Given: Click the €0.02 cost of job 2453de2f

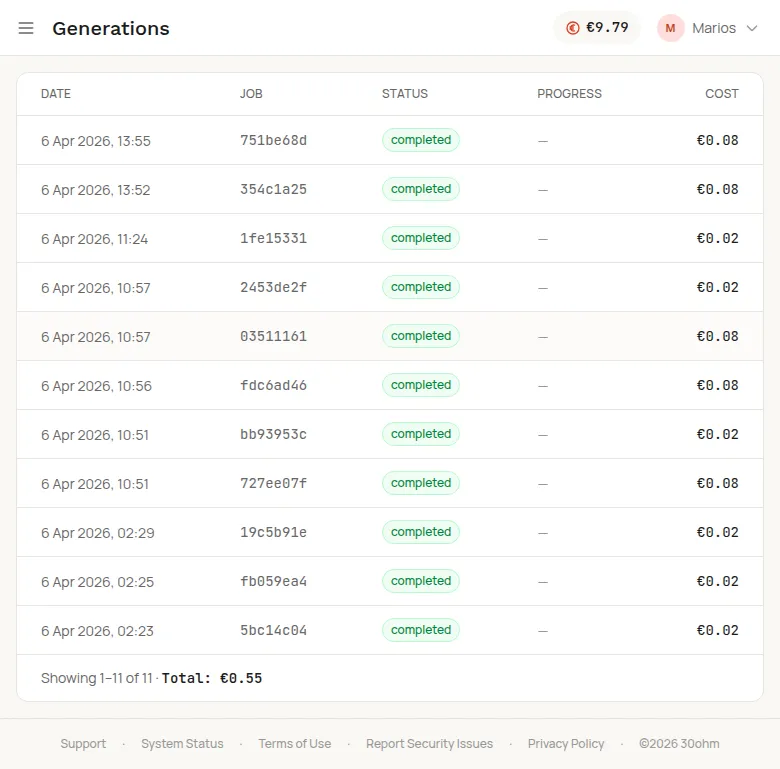Looking at the screenshot, I should pos(717,288).
